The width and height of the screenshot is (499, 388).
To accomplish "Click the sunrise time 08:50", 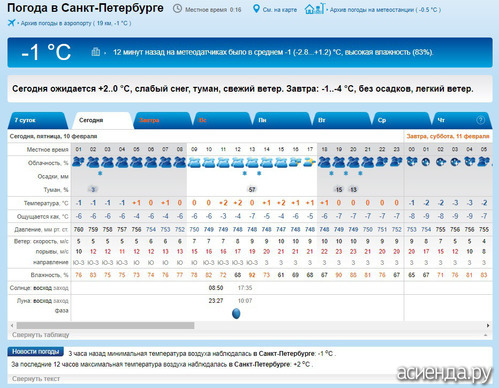I will pos(216,288).
